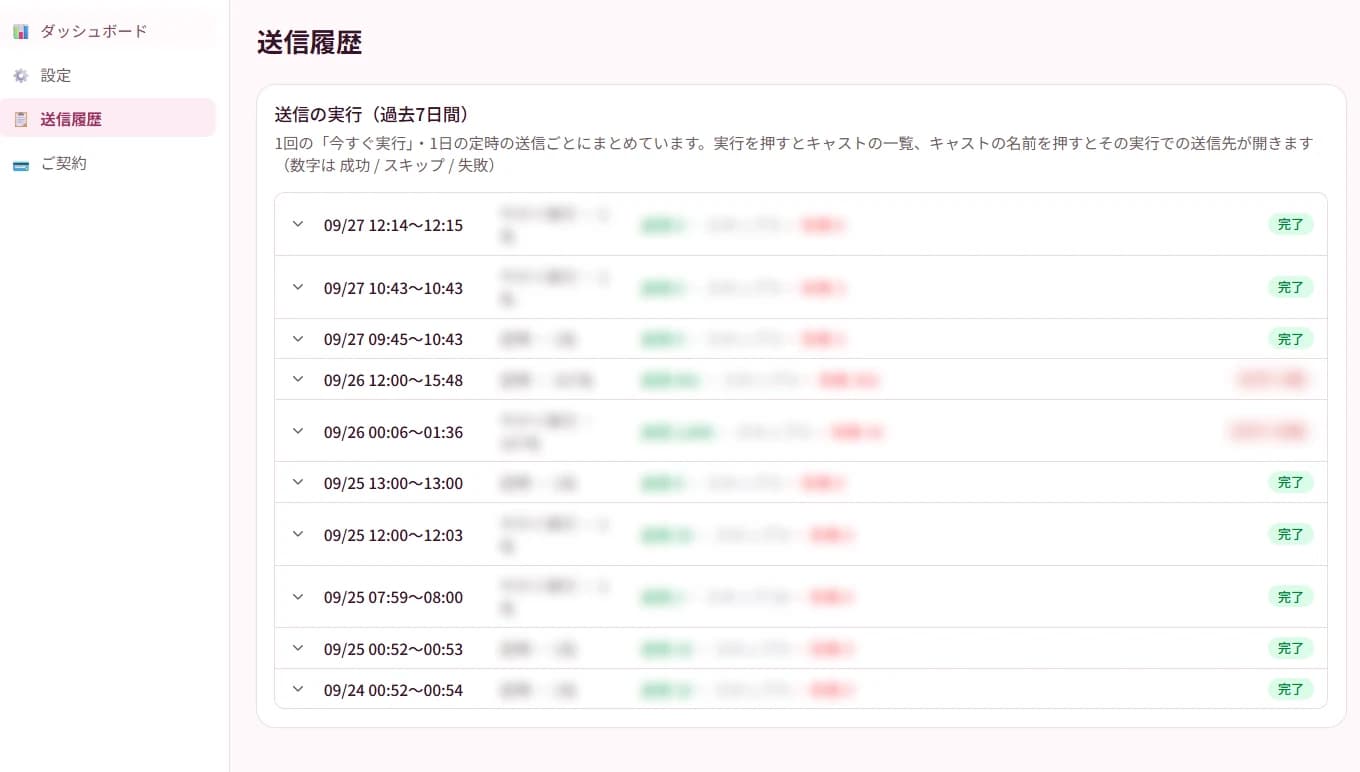Click the 完了 badge for 09/24 00:52～00:54

tap(1291, 689)
